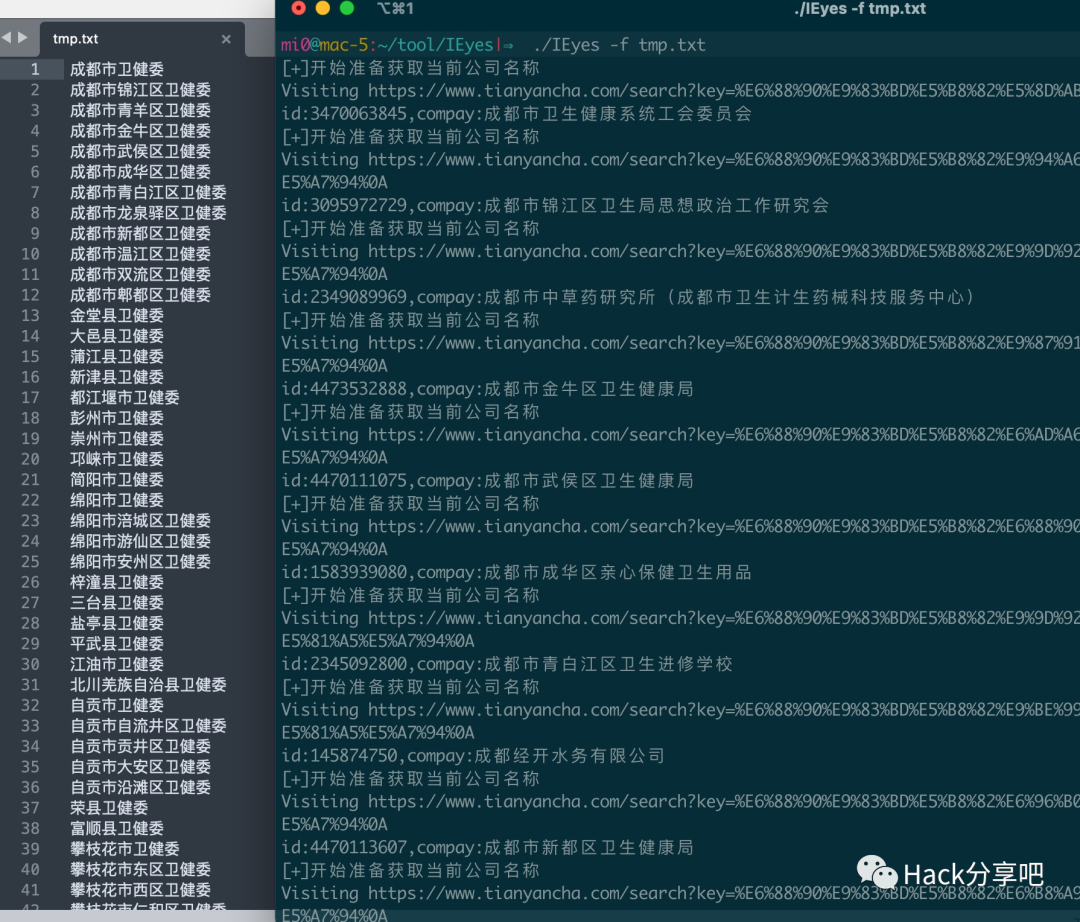This screenshot has height=922, width=1080.
Task: Go to next tab with right arrow
Action: pyautogui.click(x=23, y=37)
